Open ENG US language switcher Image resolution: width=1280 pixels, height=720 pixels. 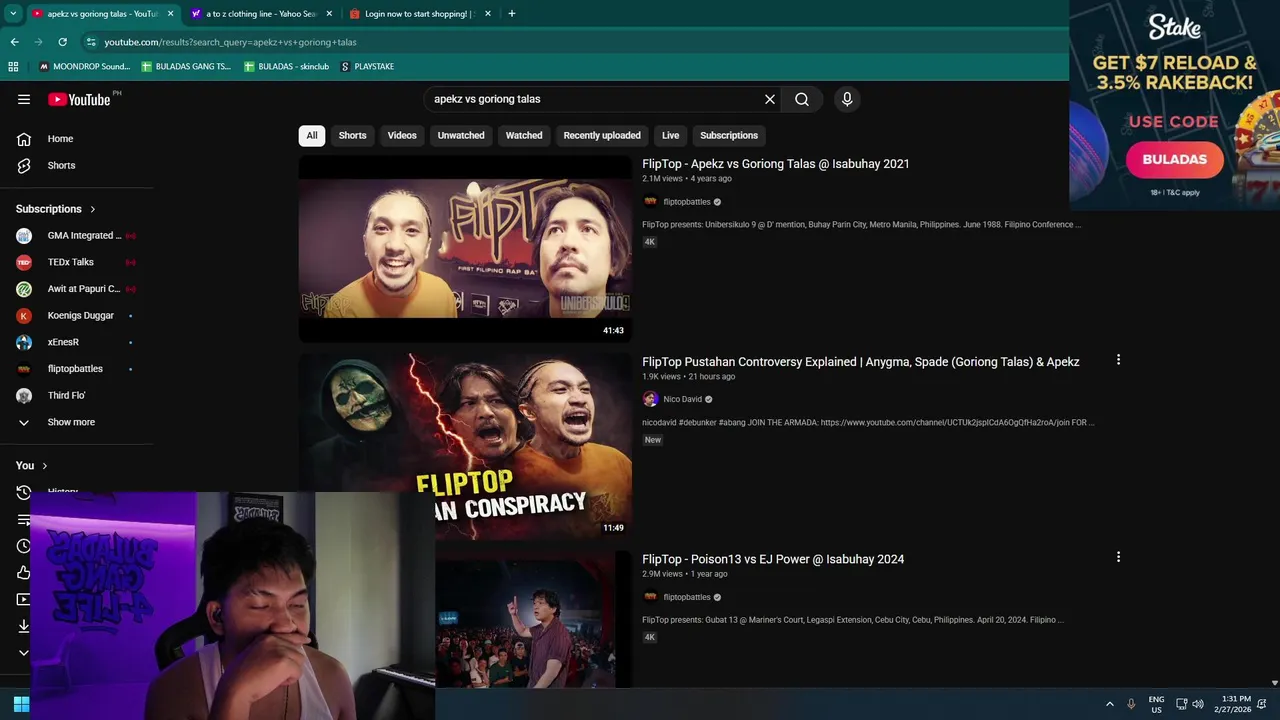[1156, 704]
